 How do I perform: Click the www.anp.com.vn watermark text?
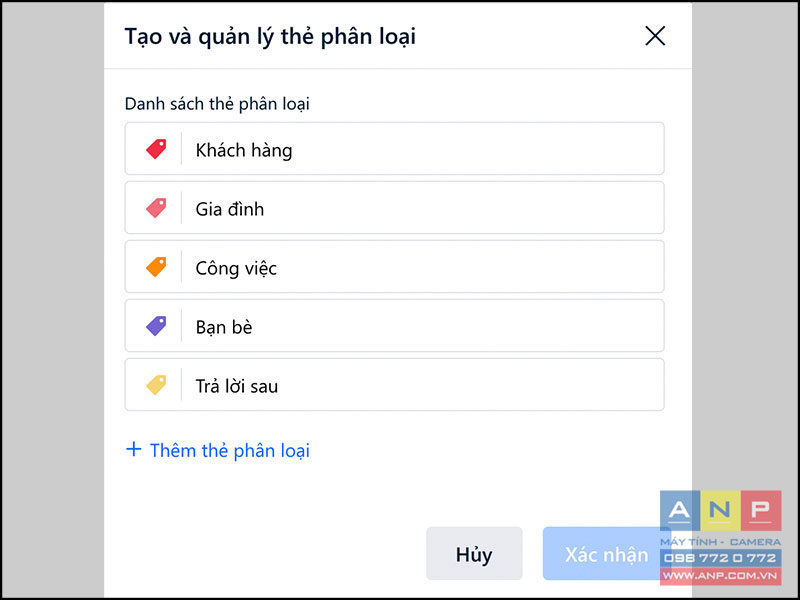click(x=720, y=576)
